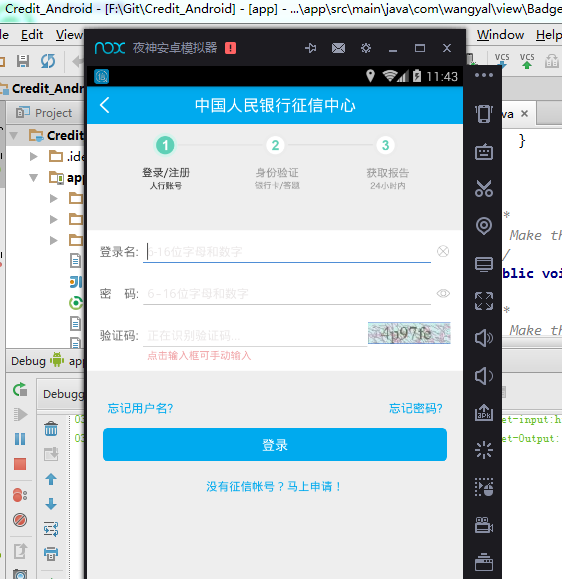Toggle password visibility eye icon
The width and height of the screenshot is (562, 579).
click(443, 294)
